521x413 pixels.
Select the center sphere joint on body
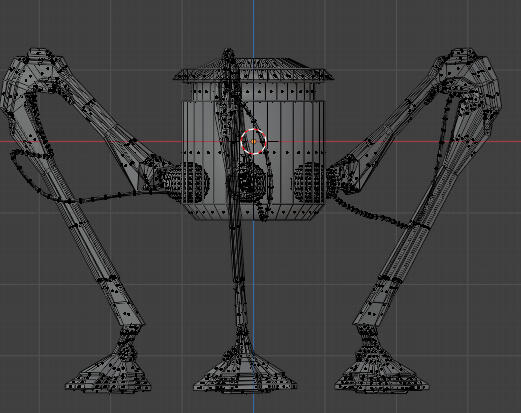click(251, 183)
